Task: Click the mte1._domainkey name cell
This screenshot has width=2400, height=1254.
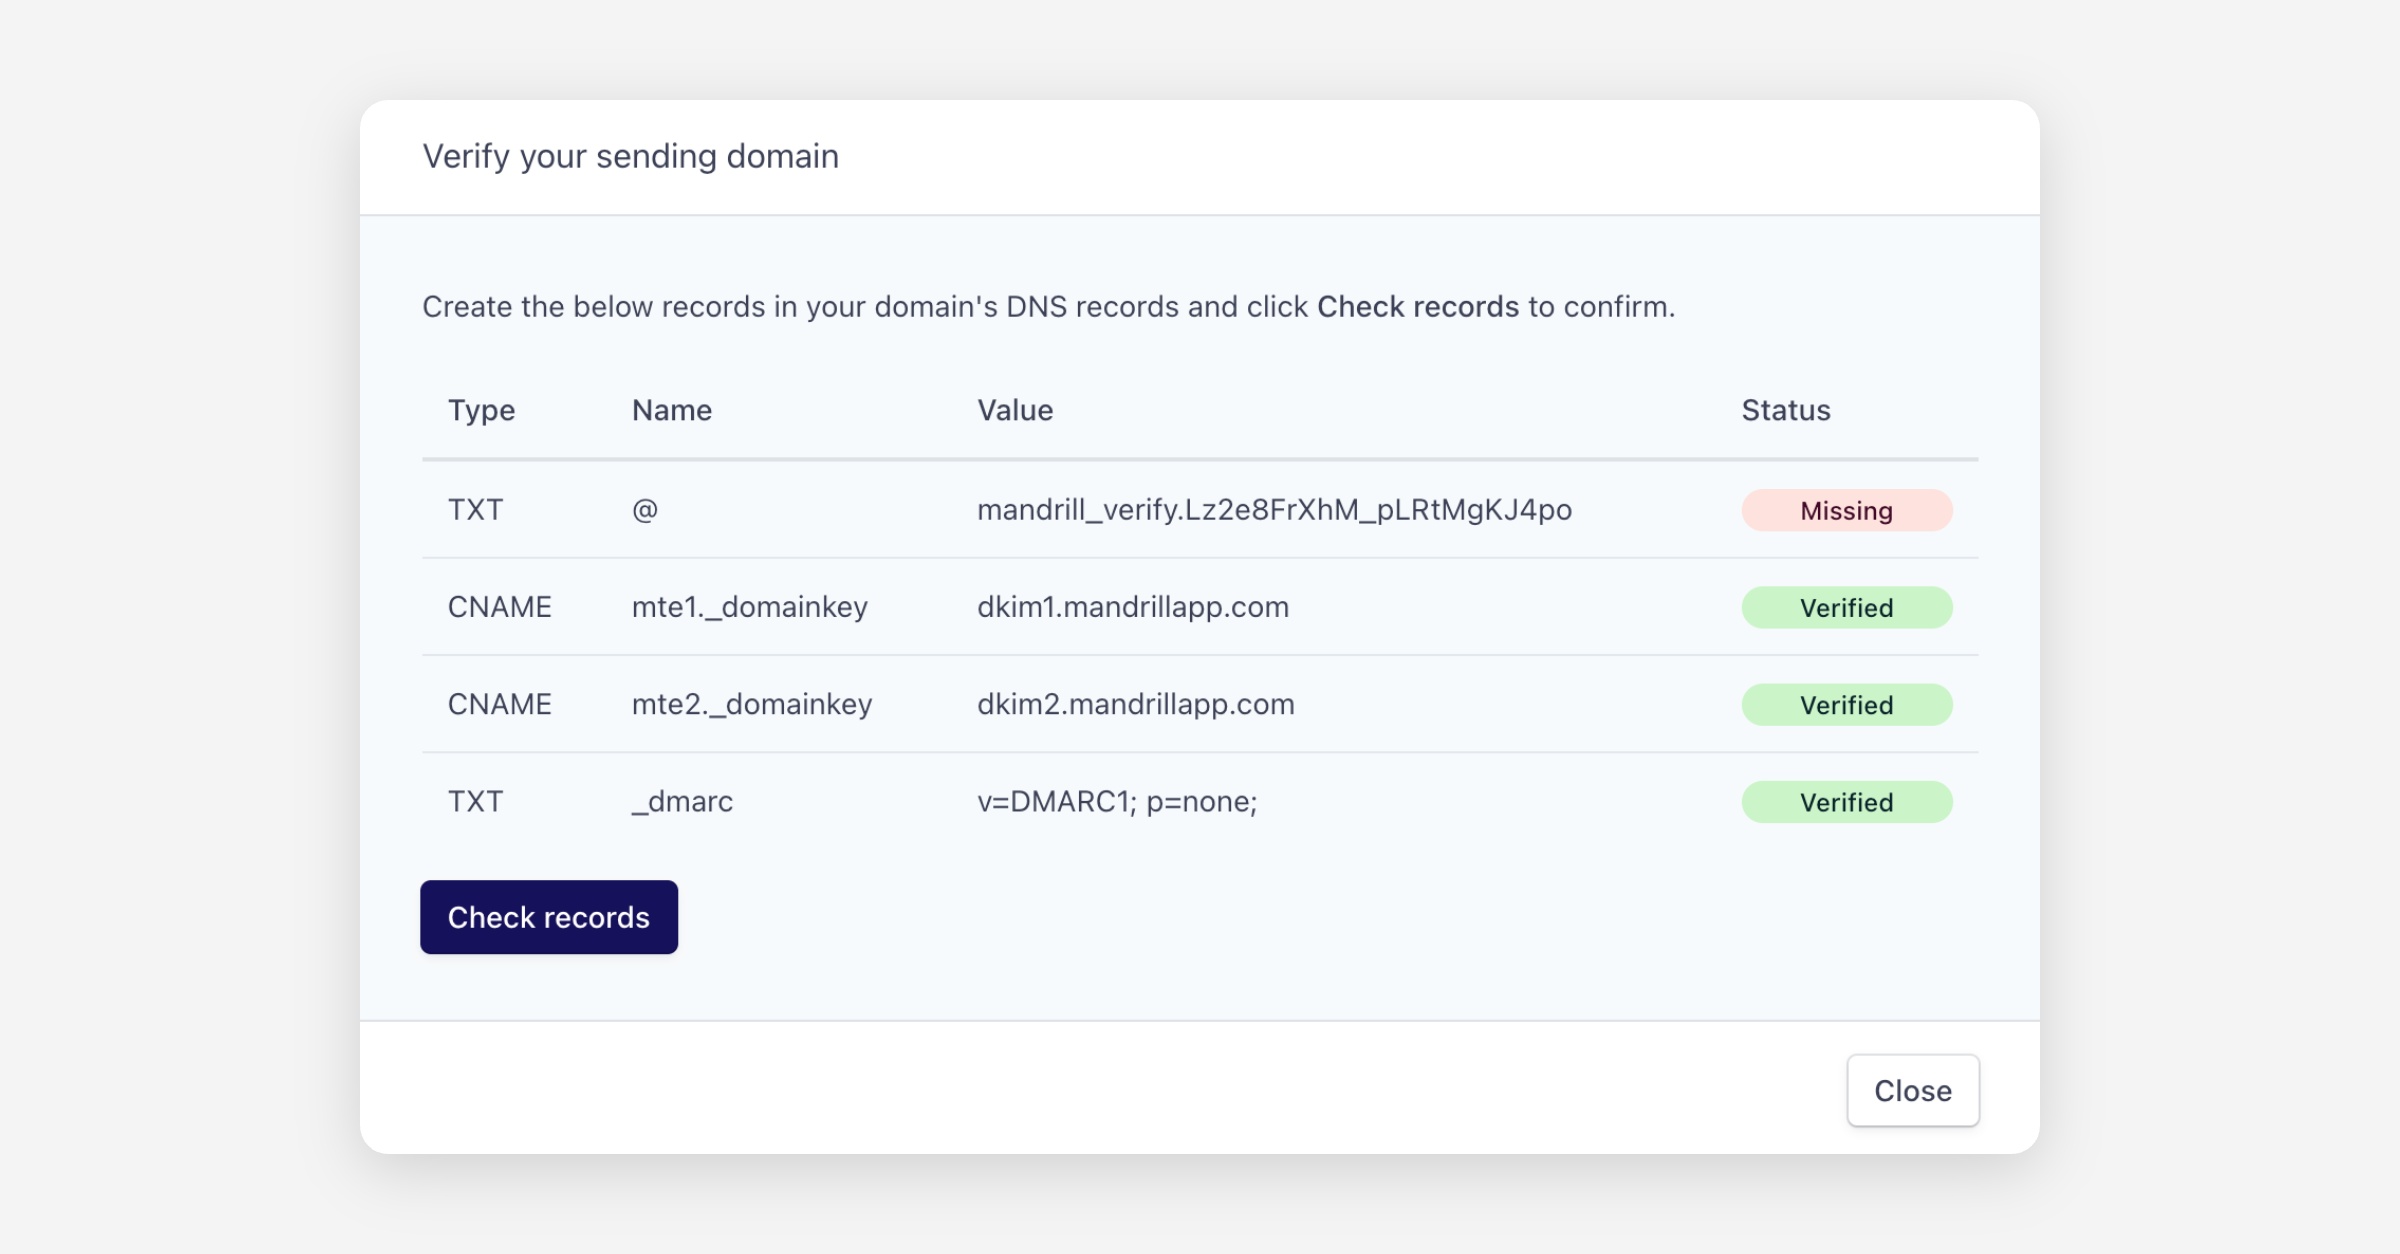Action: click(749, 607)
